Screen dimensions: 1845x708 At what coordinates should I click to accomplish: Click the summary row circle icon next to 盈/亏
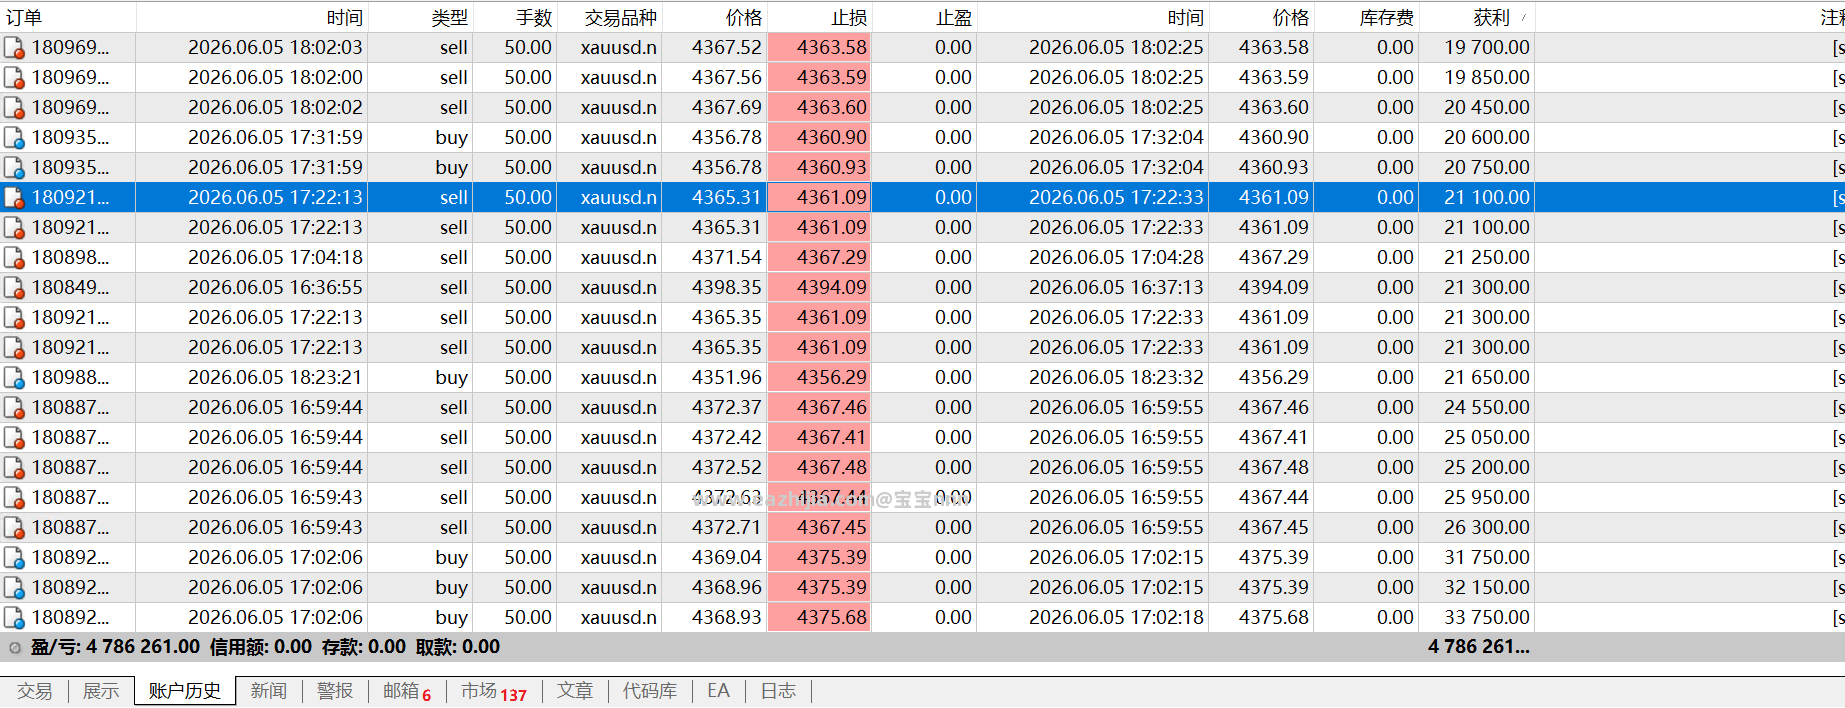pos(15,648)
